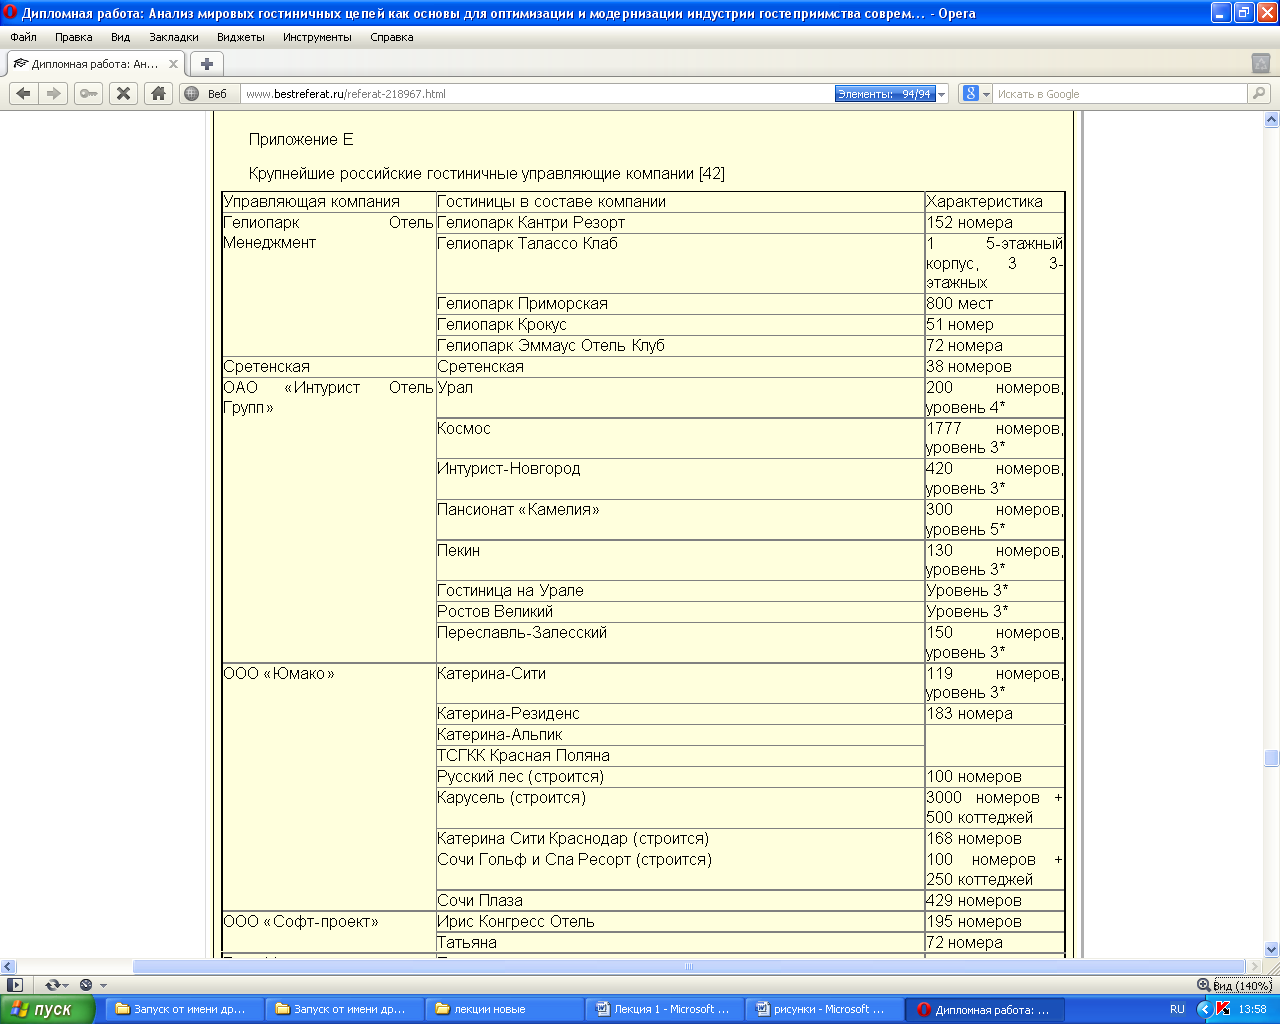Click the Пансионат «Камелия» cell
Viewport: 1280px width, 1024px height.
680,520
